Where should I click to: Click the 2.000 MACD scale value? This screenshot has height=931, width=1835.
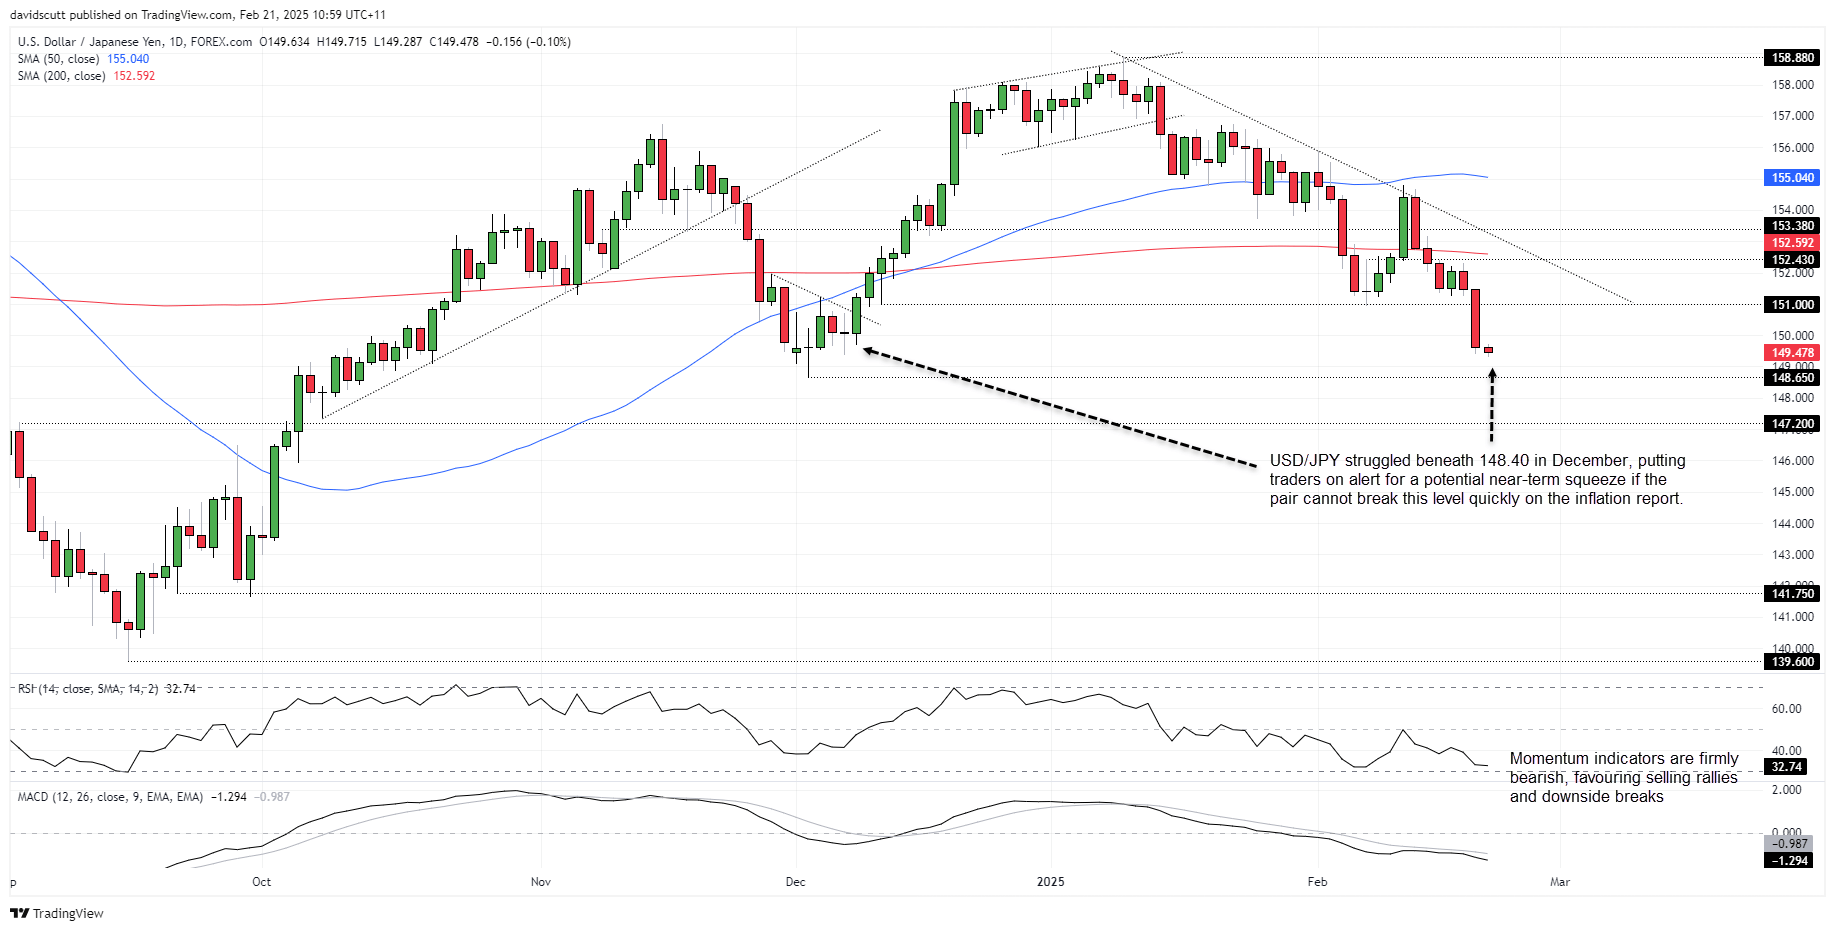(x=1787, y=790)
